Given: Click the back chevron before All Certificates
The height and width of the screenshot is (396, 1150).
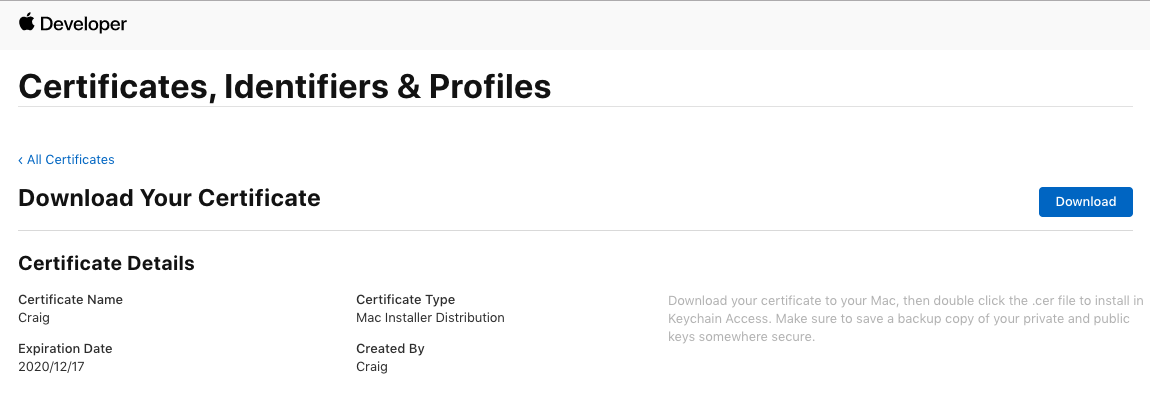Looking at the screenshot, I should pos(21,160).
